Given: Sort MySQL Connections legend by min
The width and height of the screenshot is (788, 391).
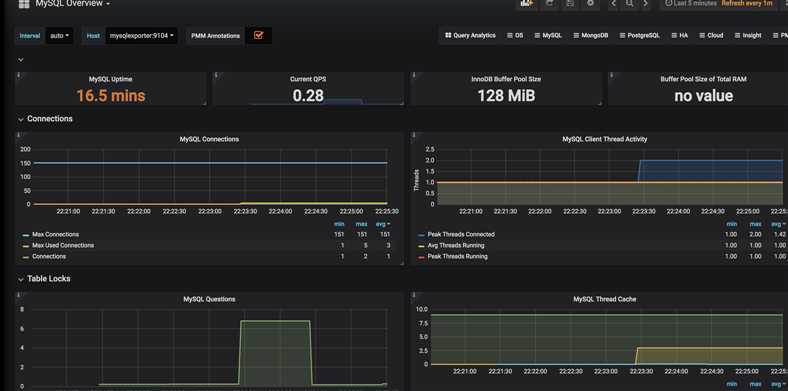Looking at the screenshot, I should click(339, 224).
